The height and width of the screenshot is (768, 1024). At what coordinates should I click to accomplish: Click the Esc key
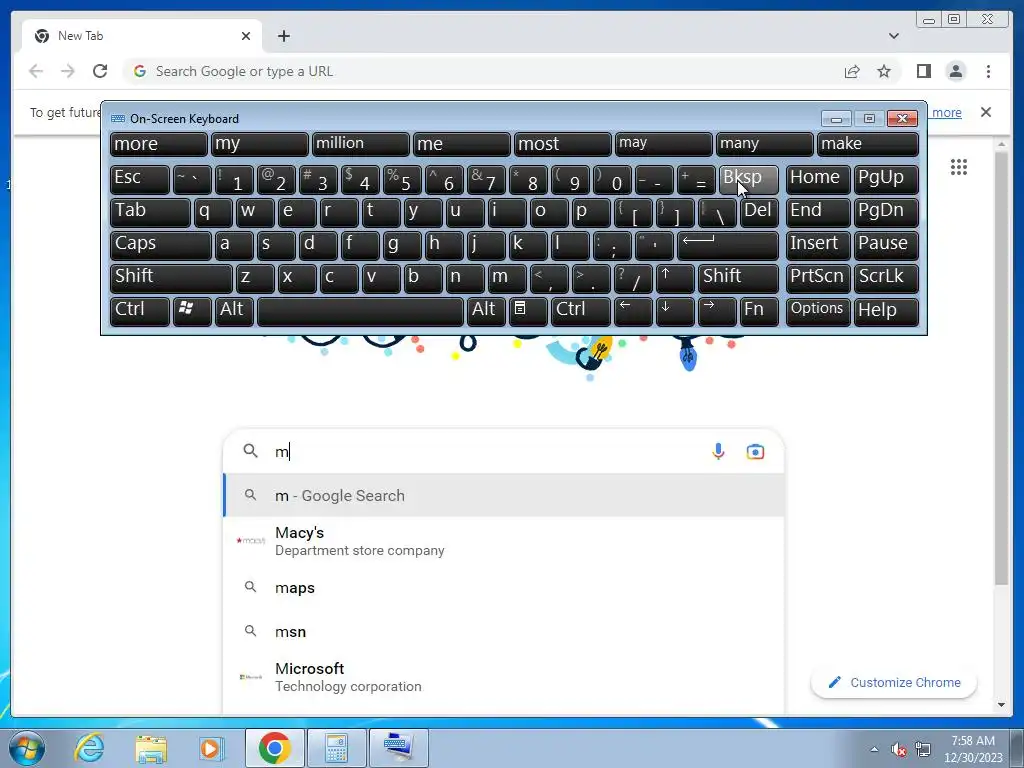click(x=140, y=179)
